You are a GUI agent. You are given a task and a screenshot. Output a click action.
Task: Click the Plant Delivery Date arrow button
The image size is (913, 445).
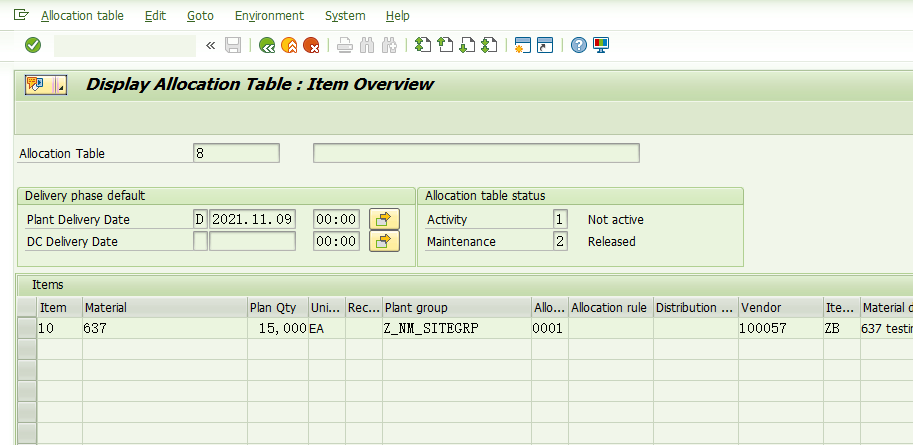(x=384, y=220)
